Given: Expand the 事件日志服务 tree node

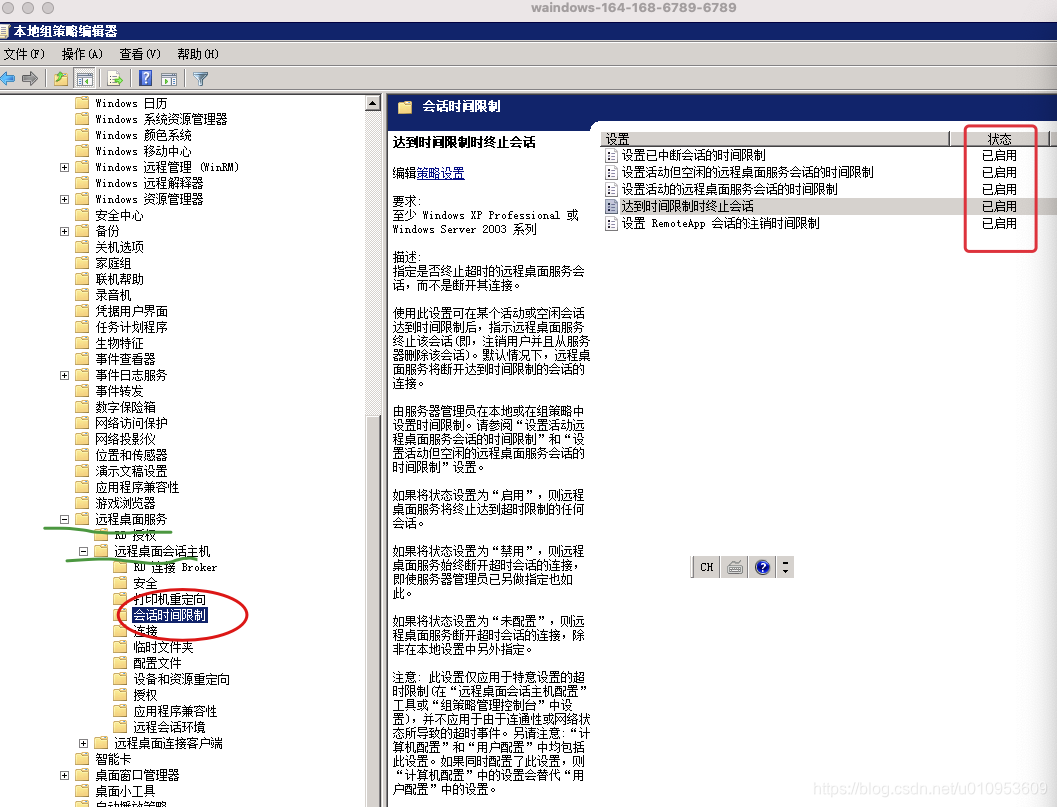Looking at the screenshot, I should (x=64, y=376).
